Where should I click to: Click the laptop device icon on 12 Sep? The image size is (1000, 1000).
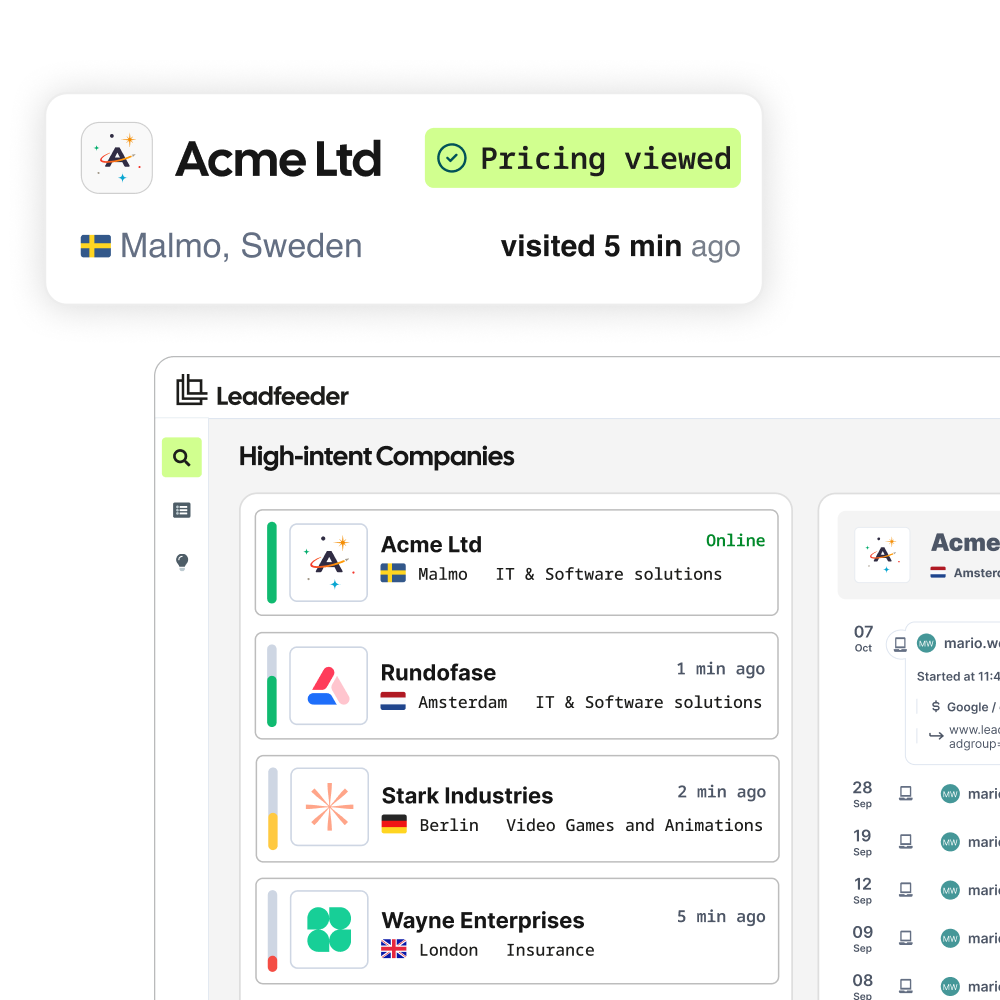click(906, 890)
